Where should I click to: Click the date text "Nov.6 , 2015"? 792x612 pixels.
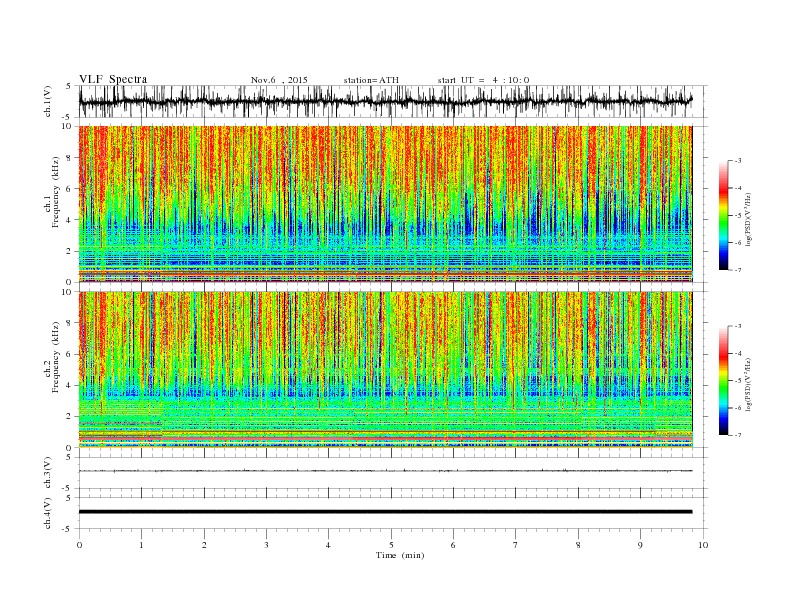point(279,80)
